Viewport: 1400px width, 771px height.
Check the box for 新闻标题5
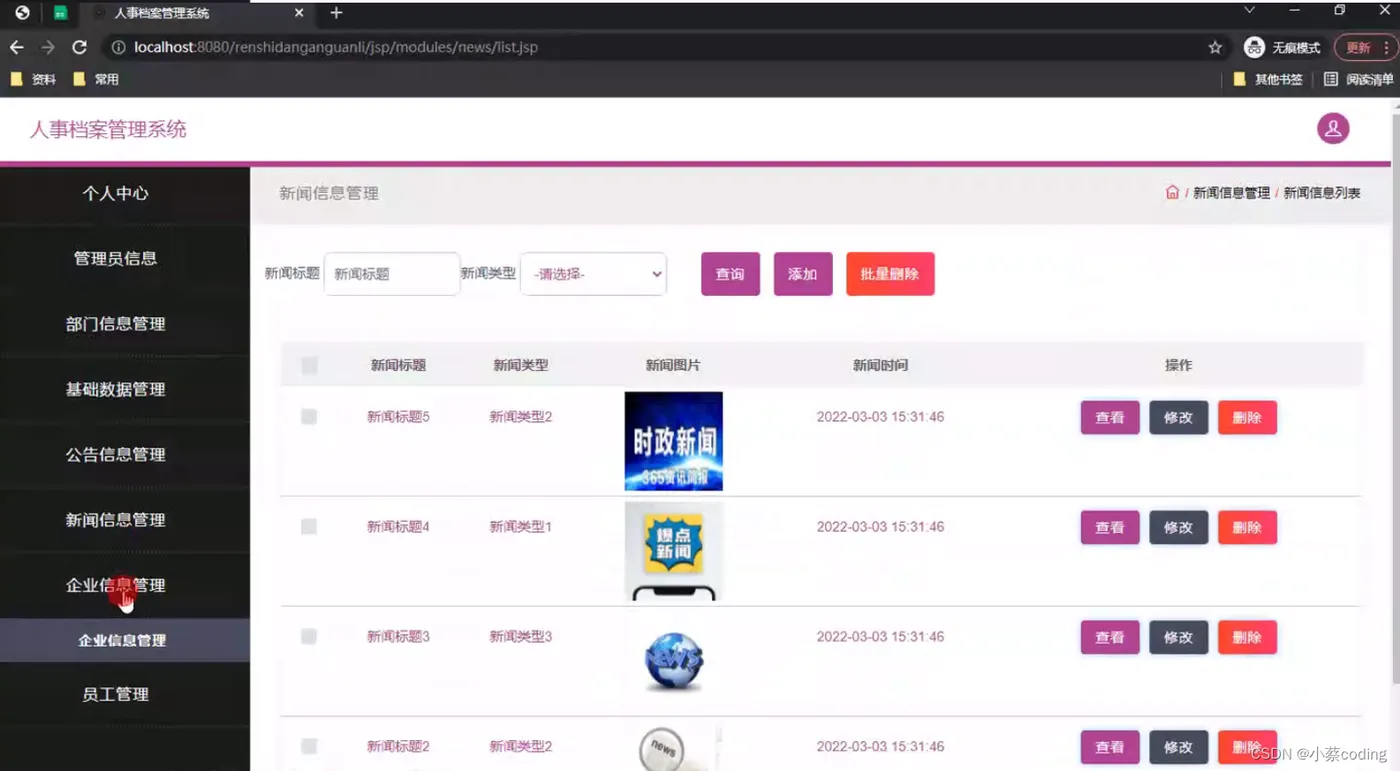(x=309, y=417)
